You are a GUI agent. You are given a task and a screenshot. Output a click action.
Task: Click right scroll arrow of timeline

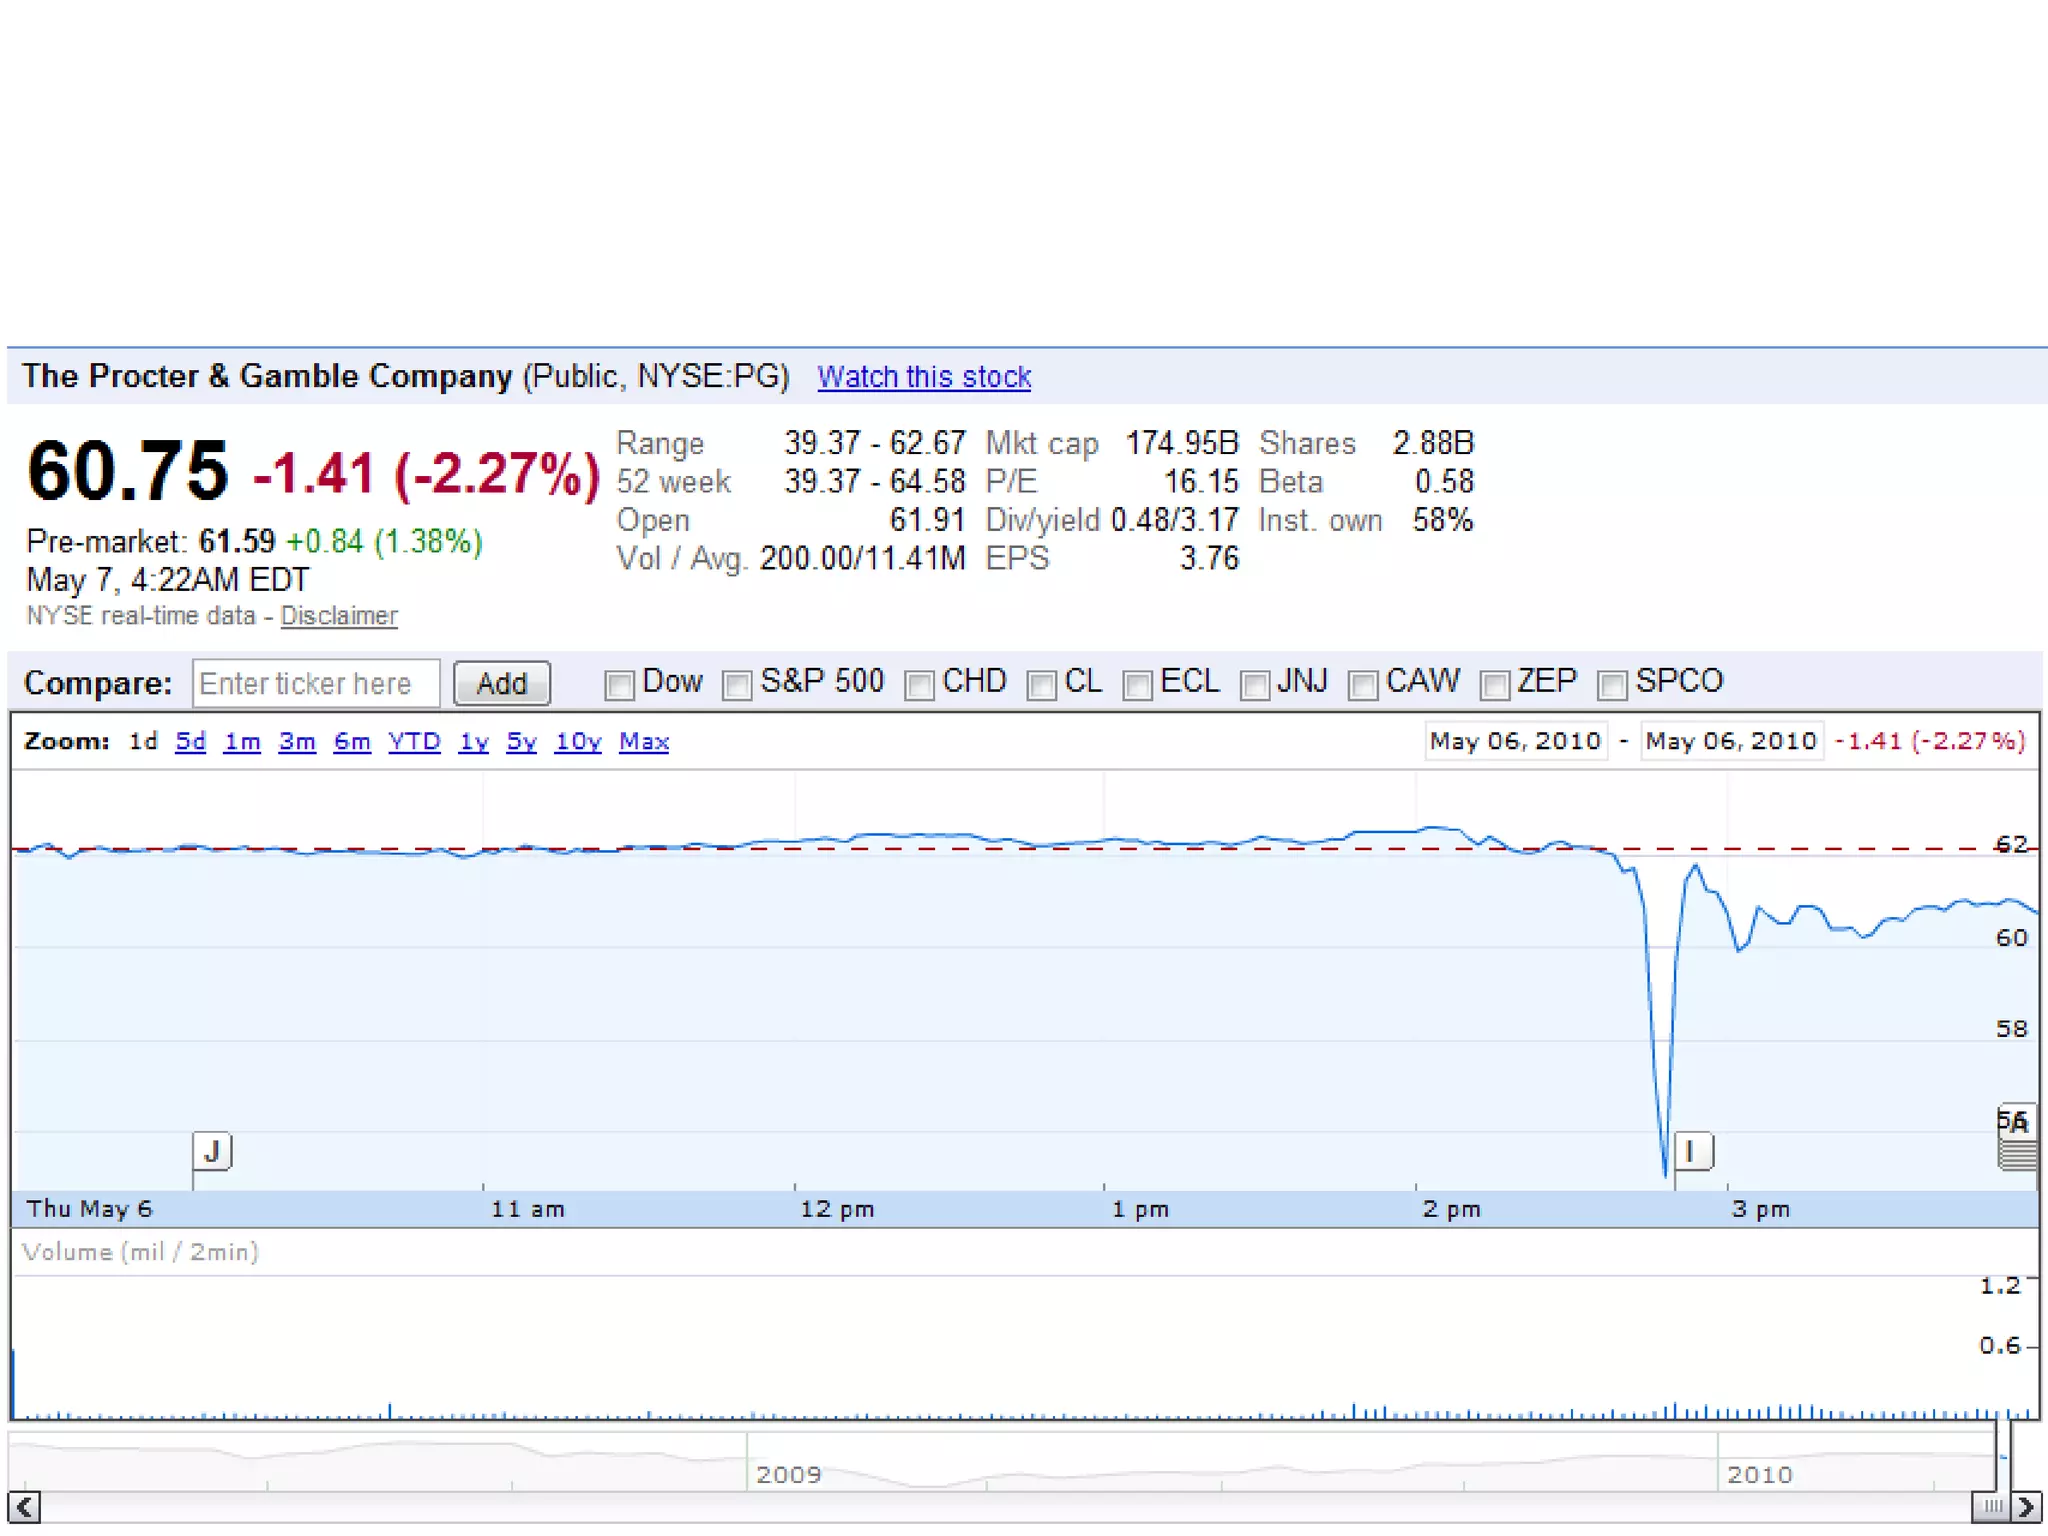[2026, 1506]
